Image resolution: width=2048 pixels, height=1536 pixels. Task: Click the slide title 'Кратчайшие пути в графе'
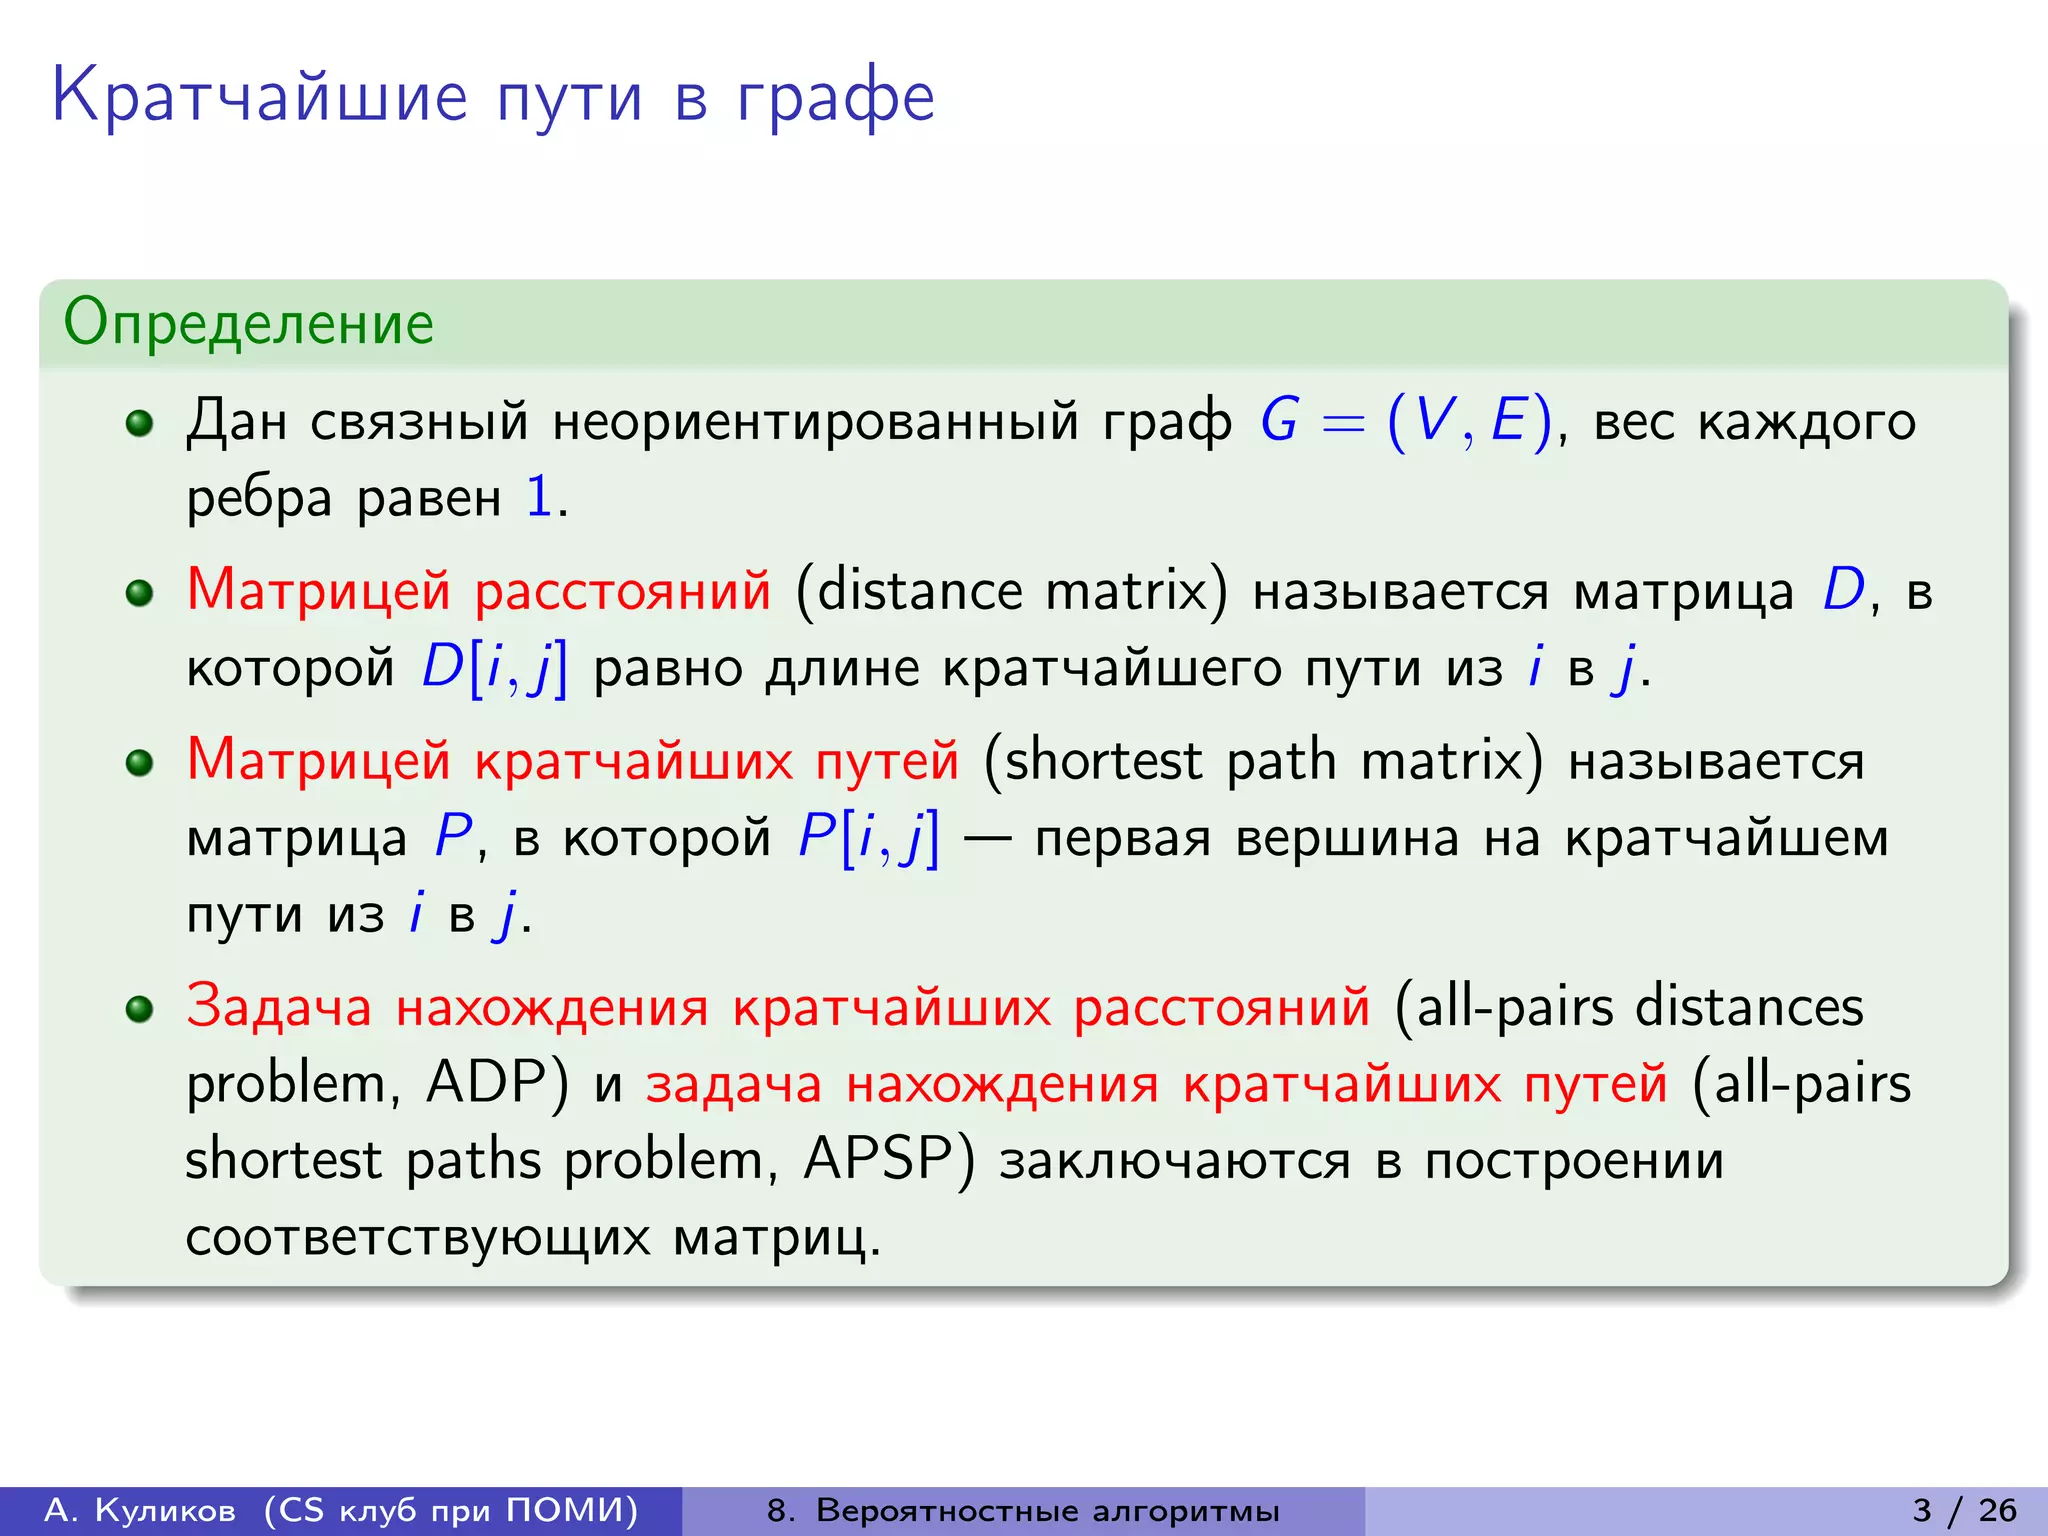click(x=493, y=97)
